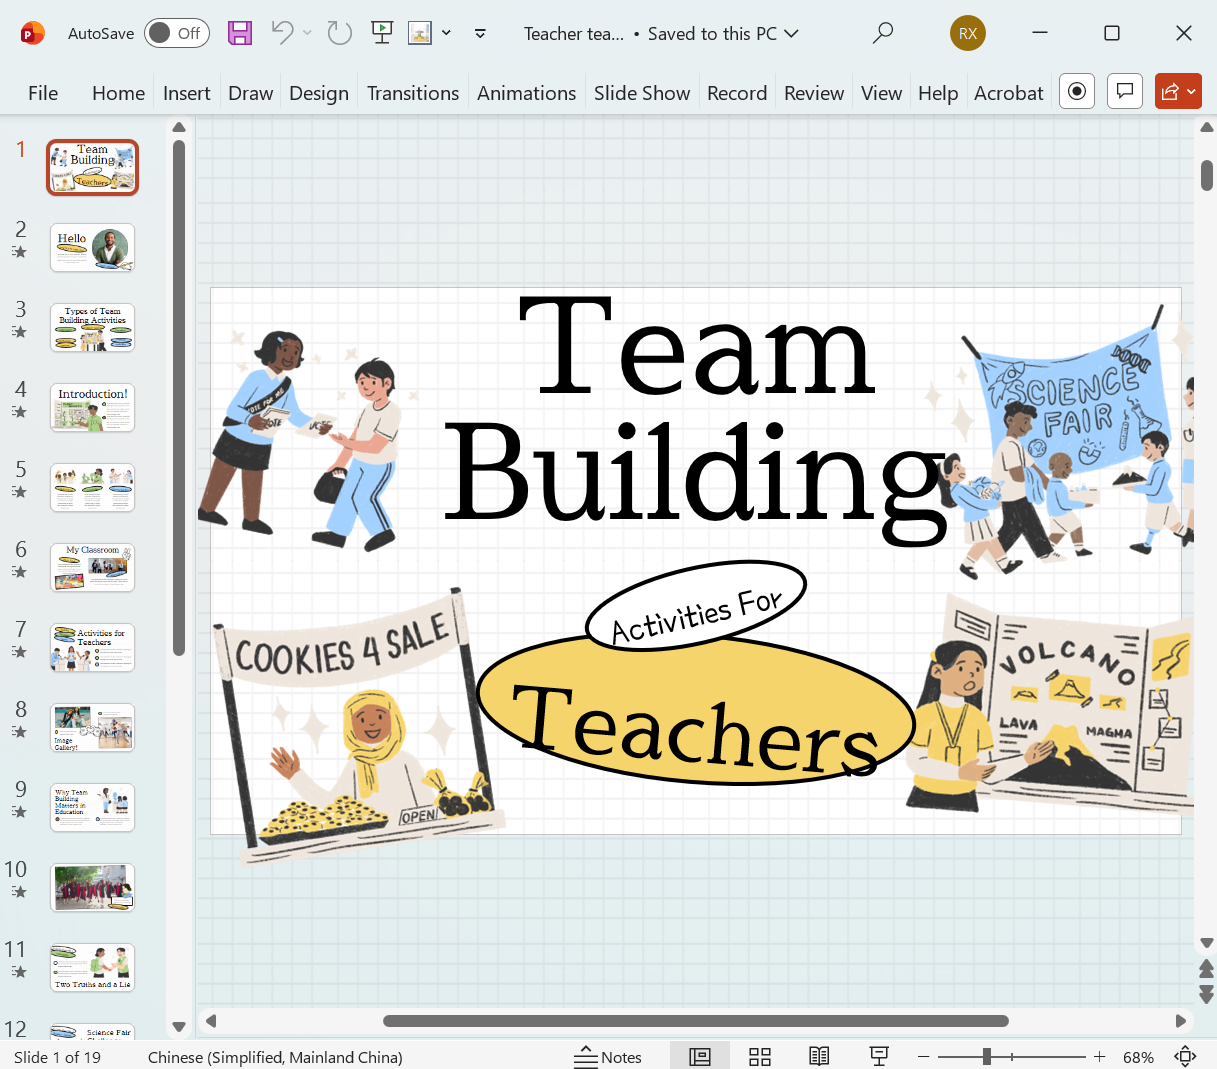Switch to Slide Sorter view icon
This screenshot has height=1069, width=1217.
click(759, 1056)
